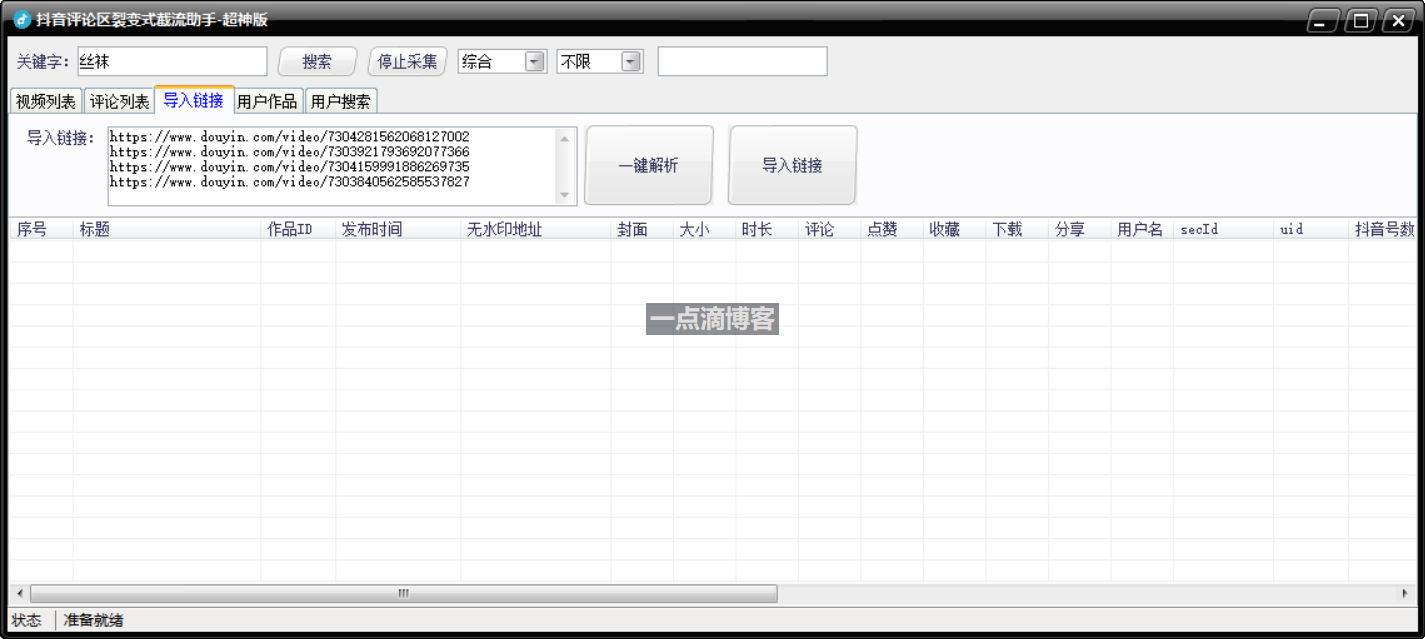Screen dimensions: 1425x639
Task: Click the 时长 column header
Action: pyautogui.click(x=767, y=229)
